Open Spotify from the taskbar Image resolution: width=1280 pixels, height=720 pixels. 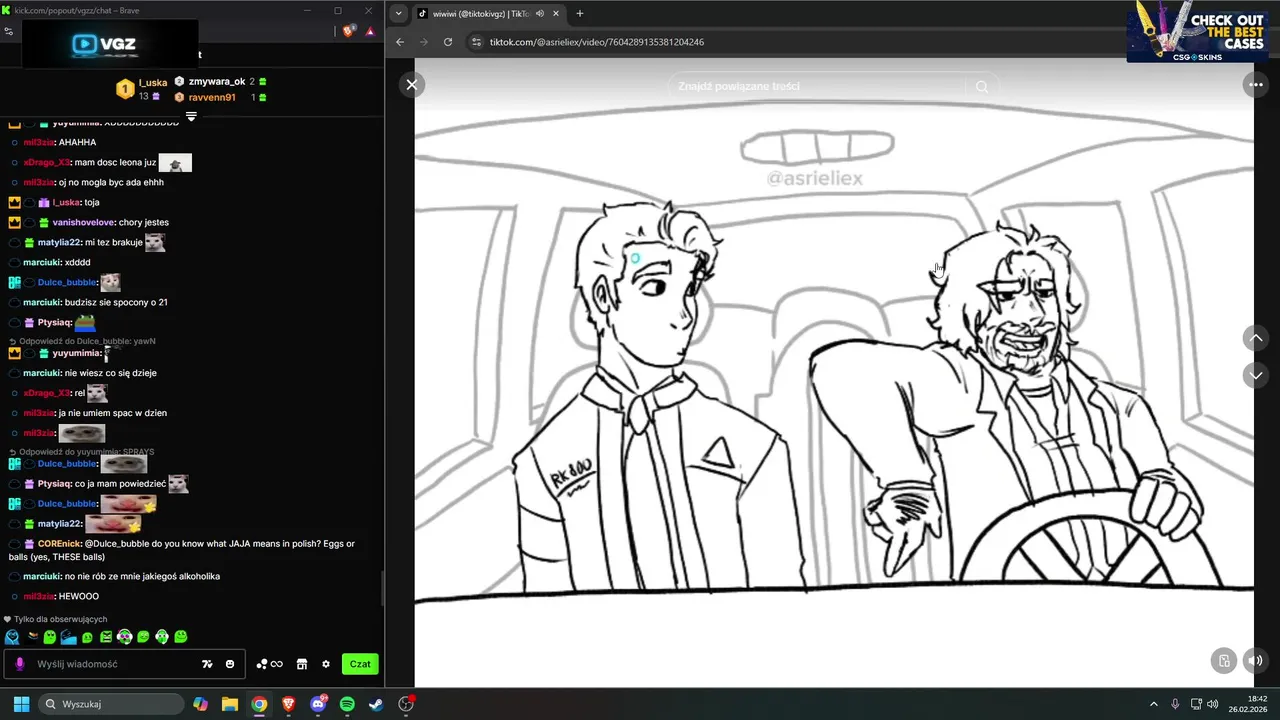[347, 704]
